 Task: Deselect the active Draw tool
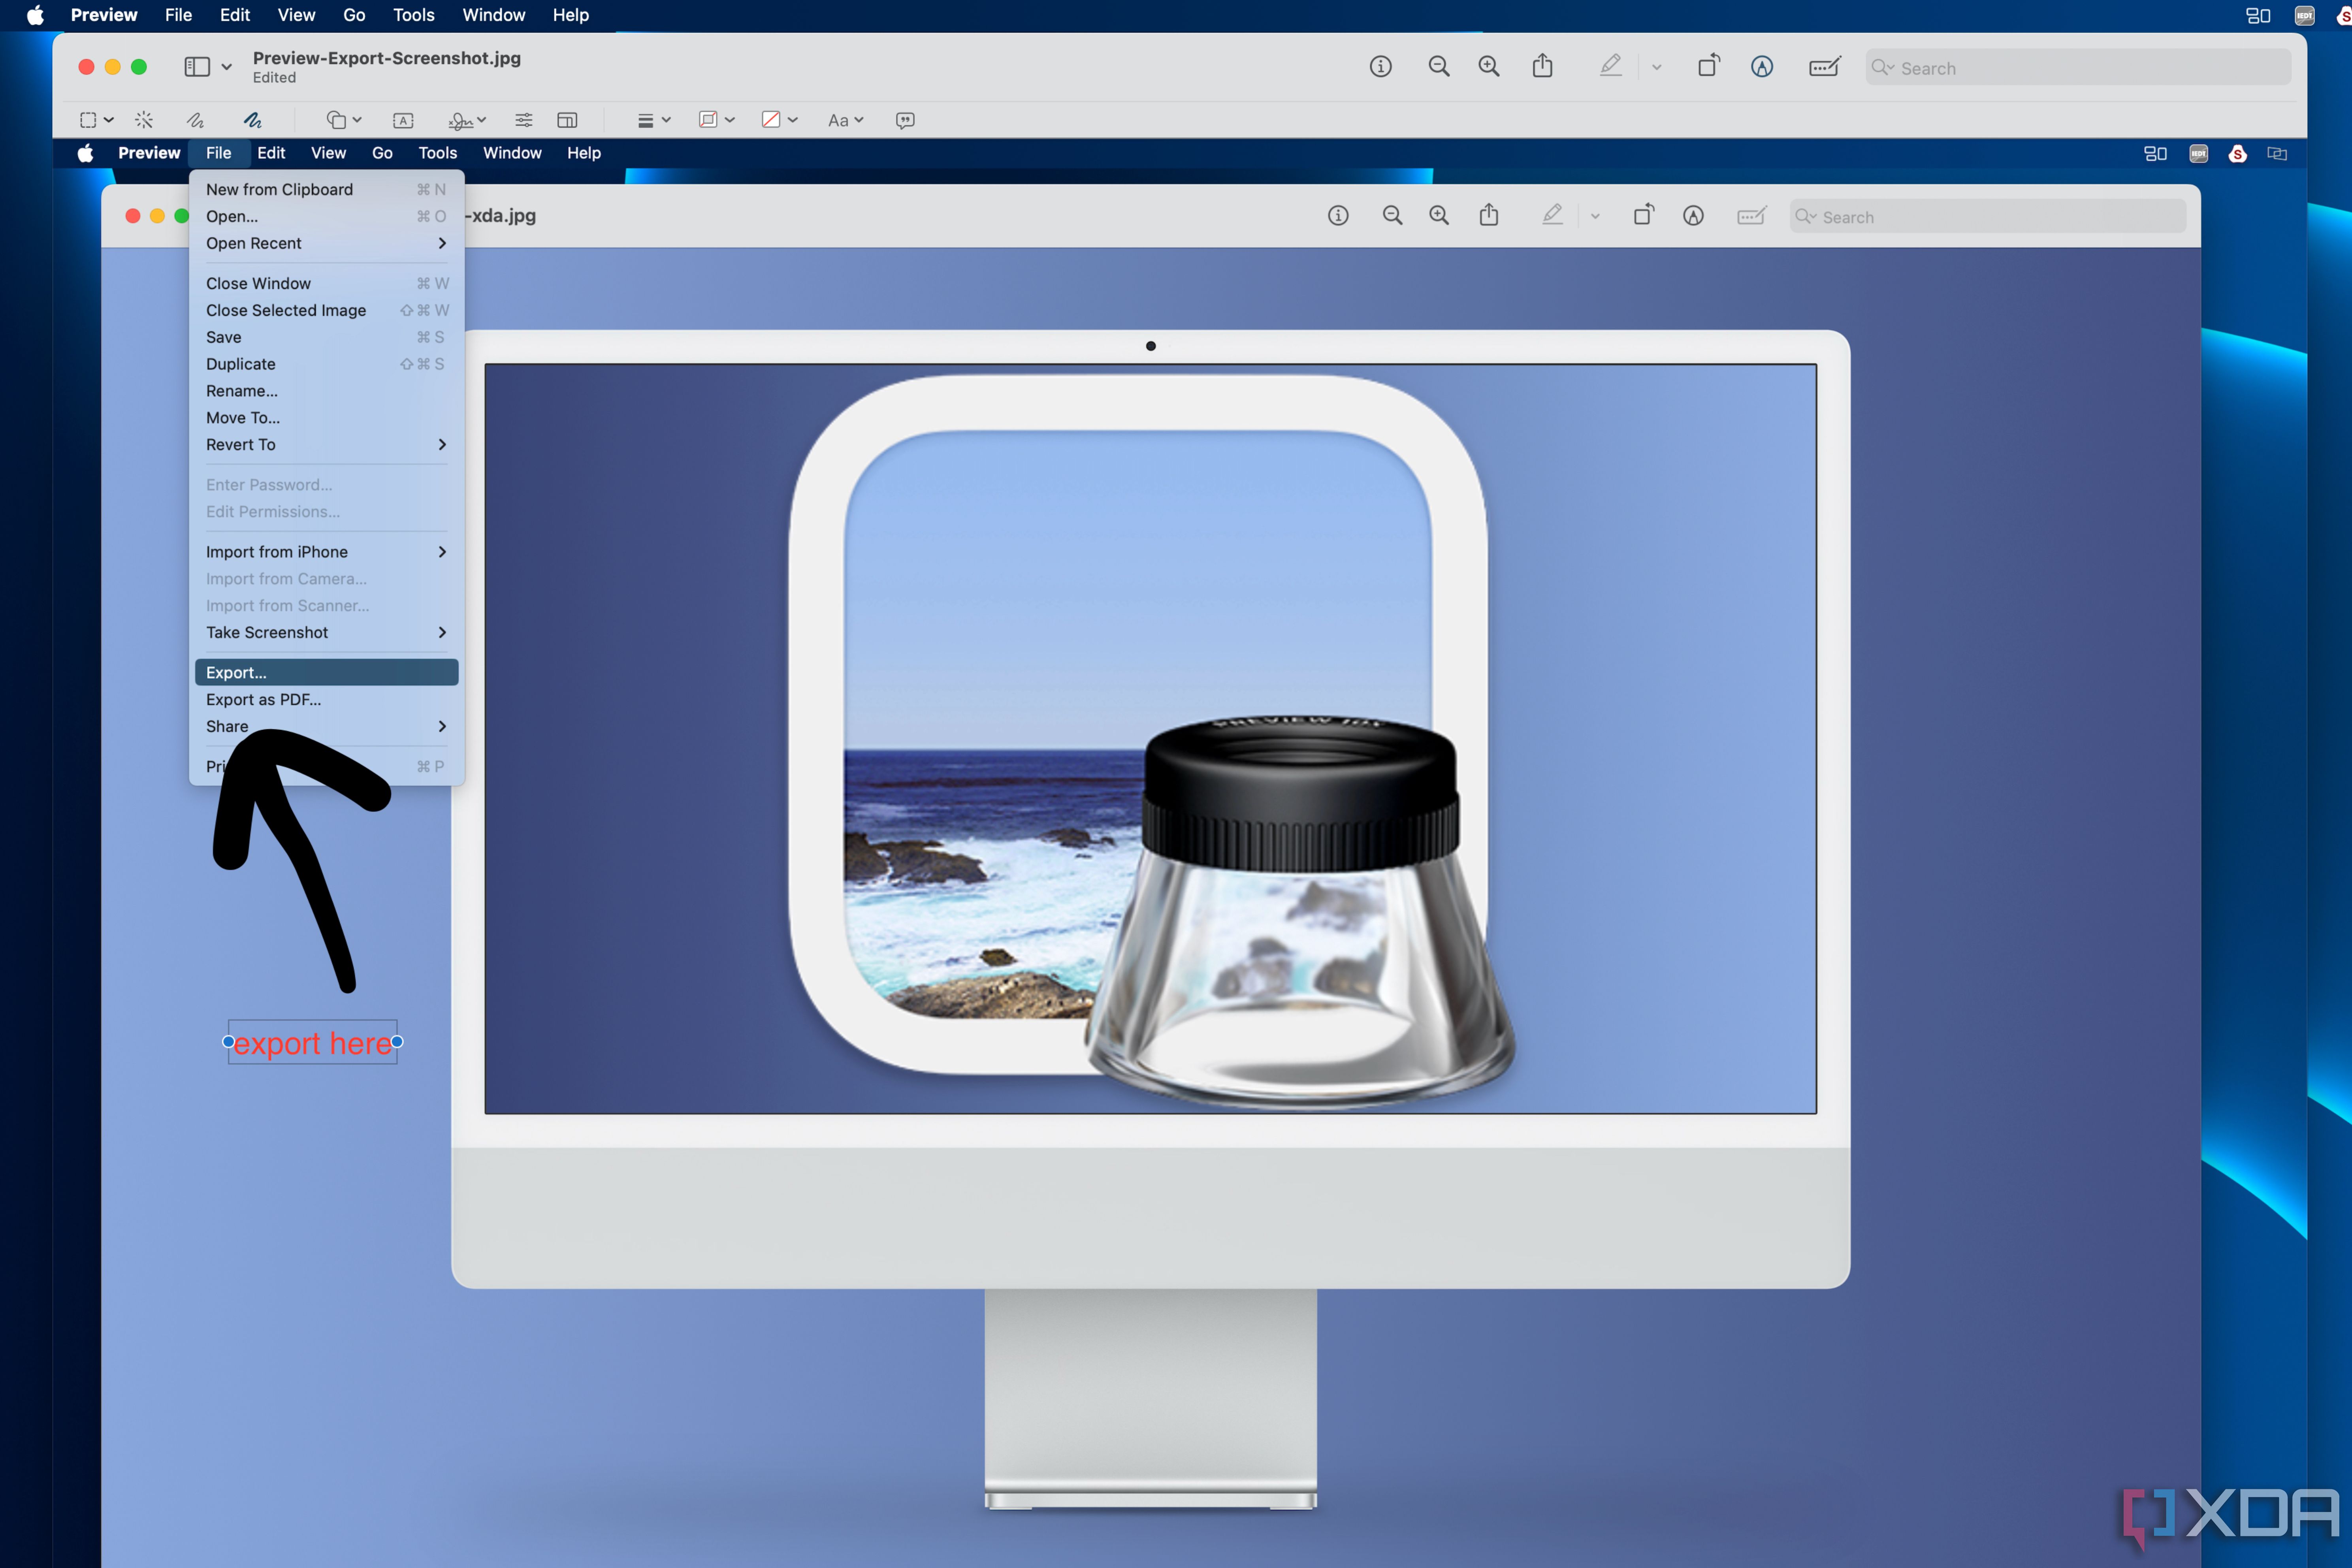pos(252,120)
